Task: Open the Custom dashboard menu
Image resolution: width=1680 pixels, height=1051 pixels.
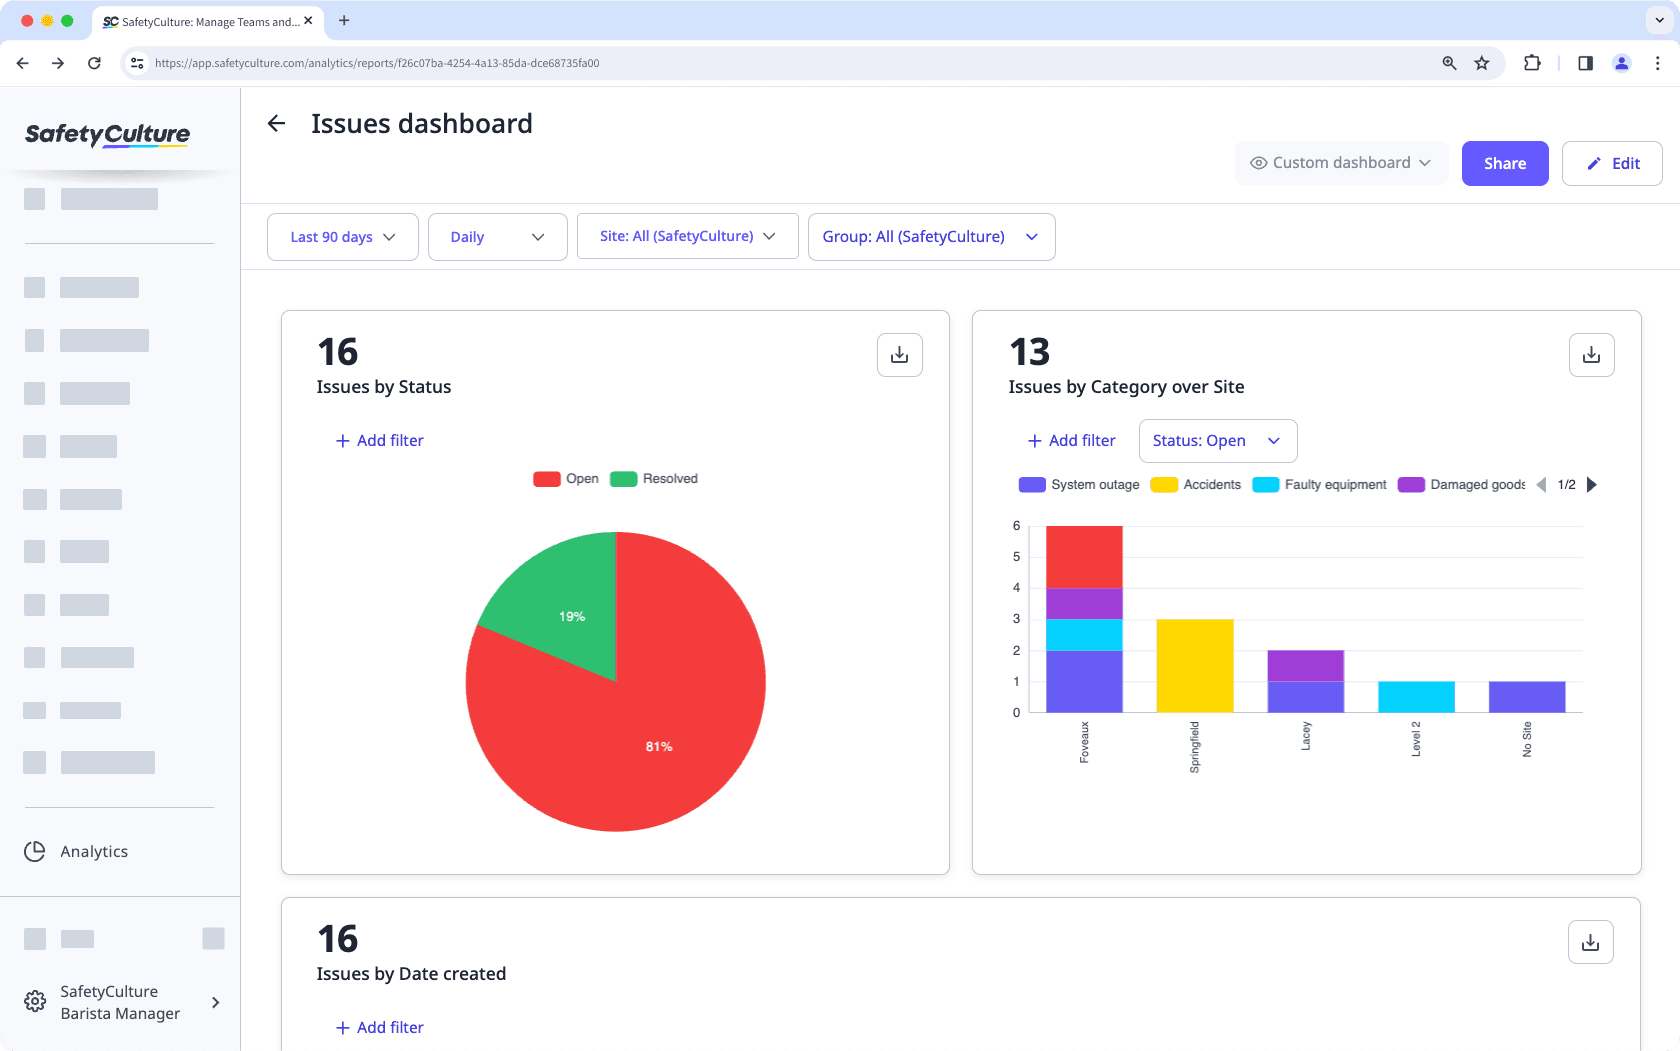Action: click(1341, 162)
